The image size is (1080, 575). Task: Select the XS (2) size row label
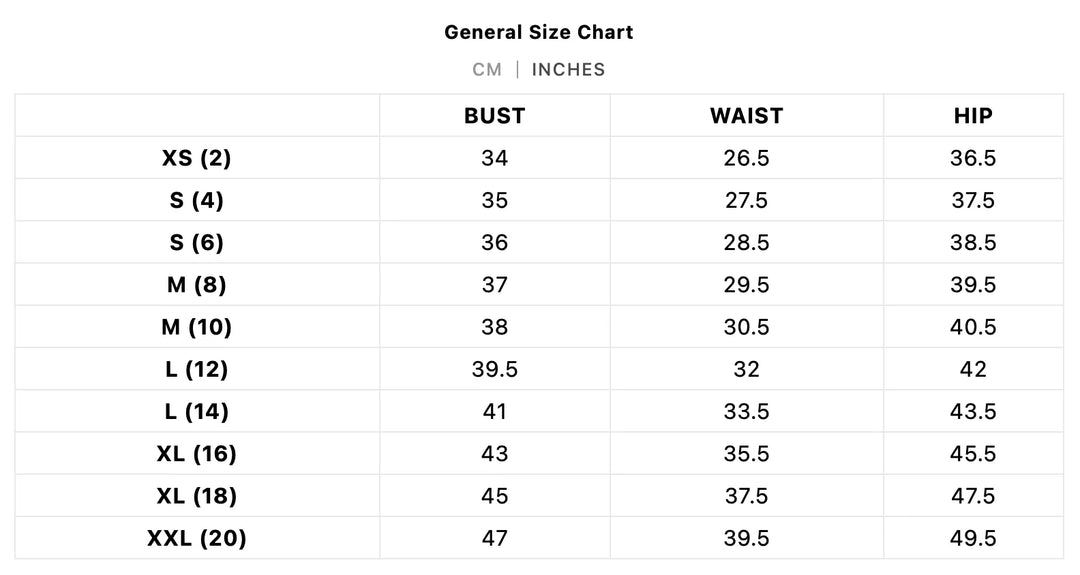click(x=196, y=158)
